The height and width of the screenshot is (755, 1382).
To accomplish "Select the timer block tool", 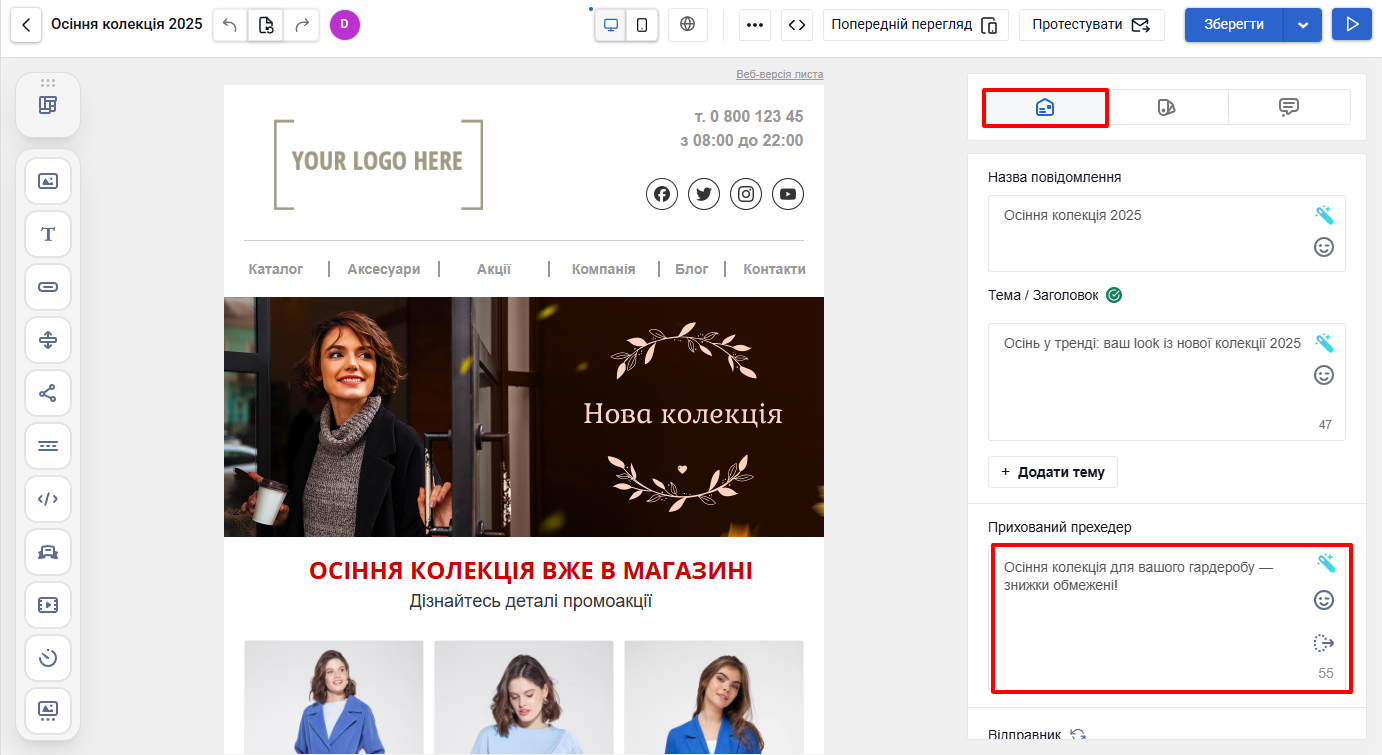I will (48, 658).
